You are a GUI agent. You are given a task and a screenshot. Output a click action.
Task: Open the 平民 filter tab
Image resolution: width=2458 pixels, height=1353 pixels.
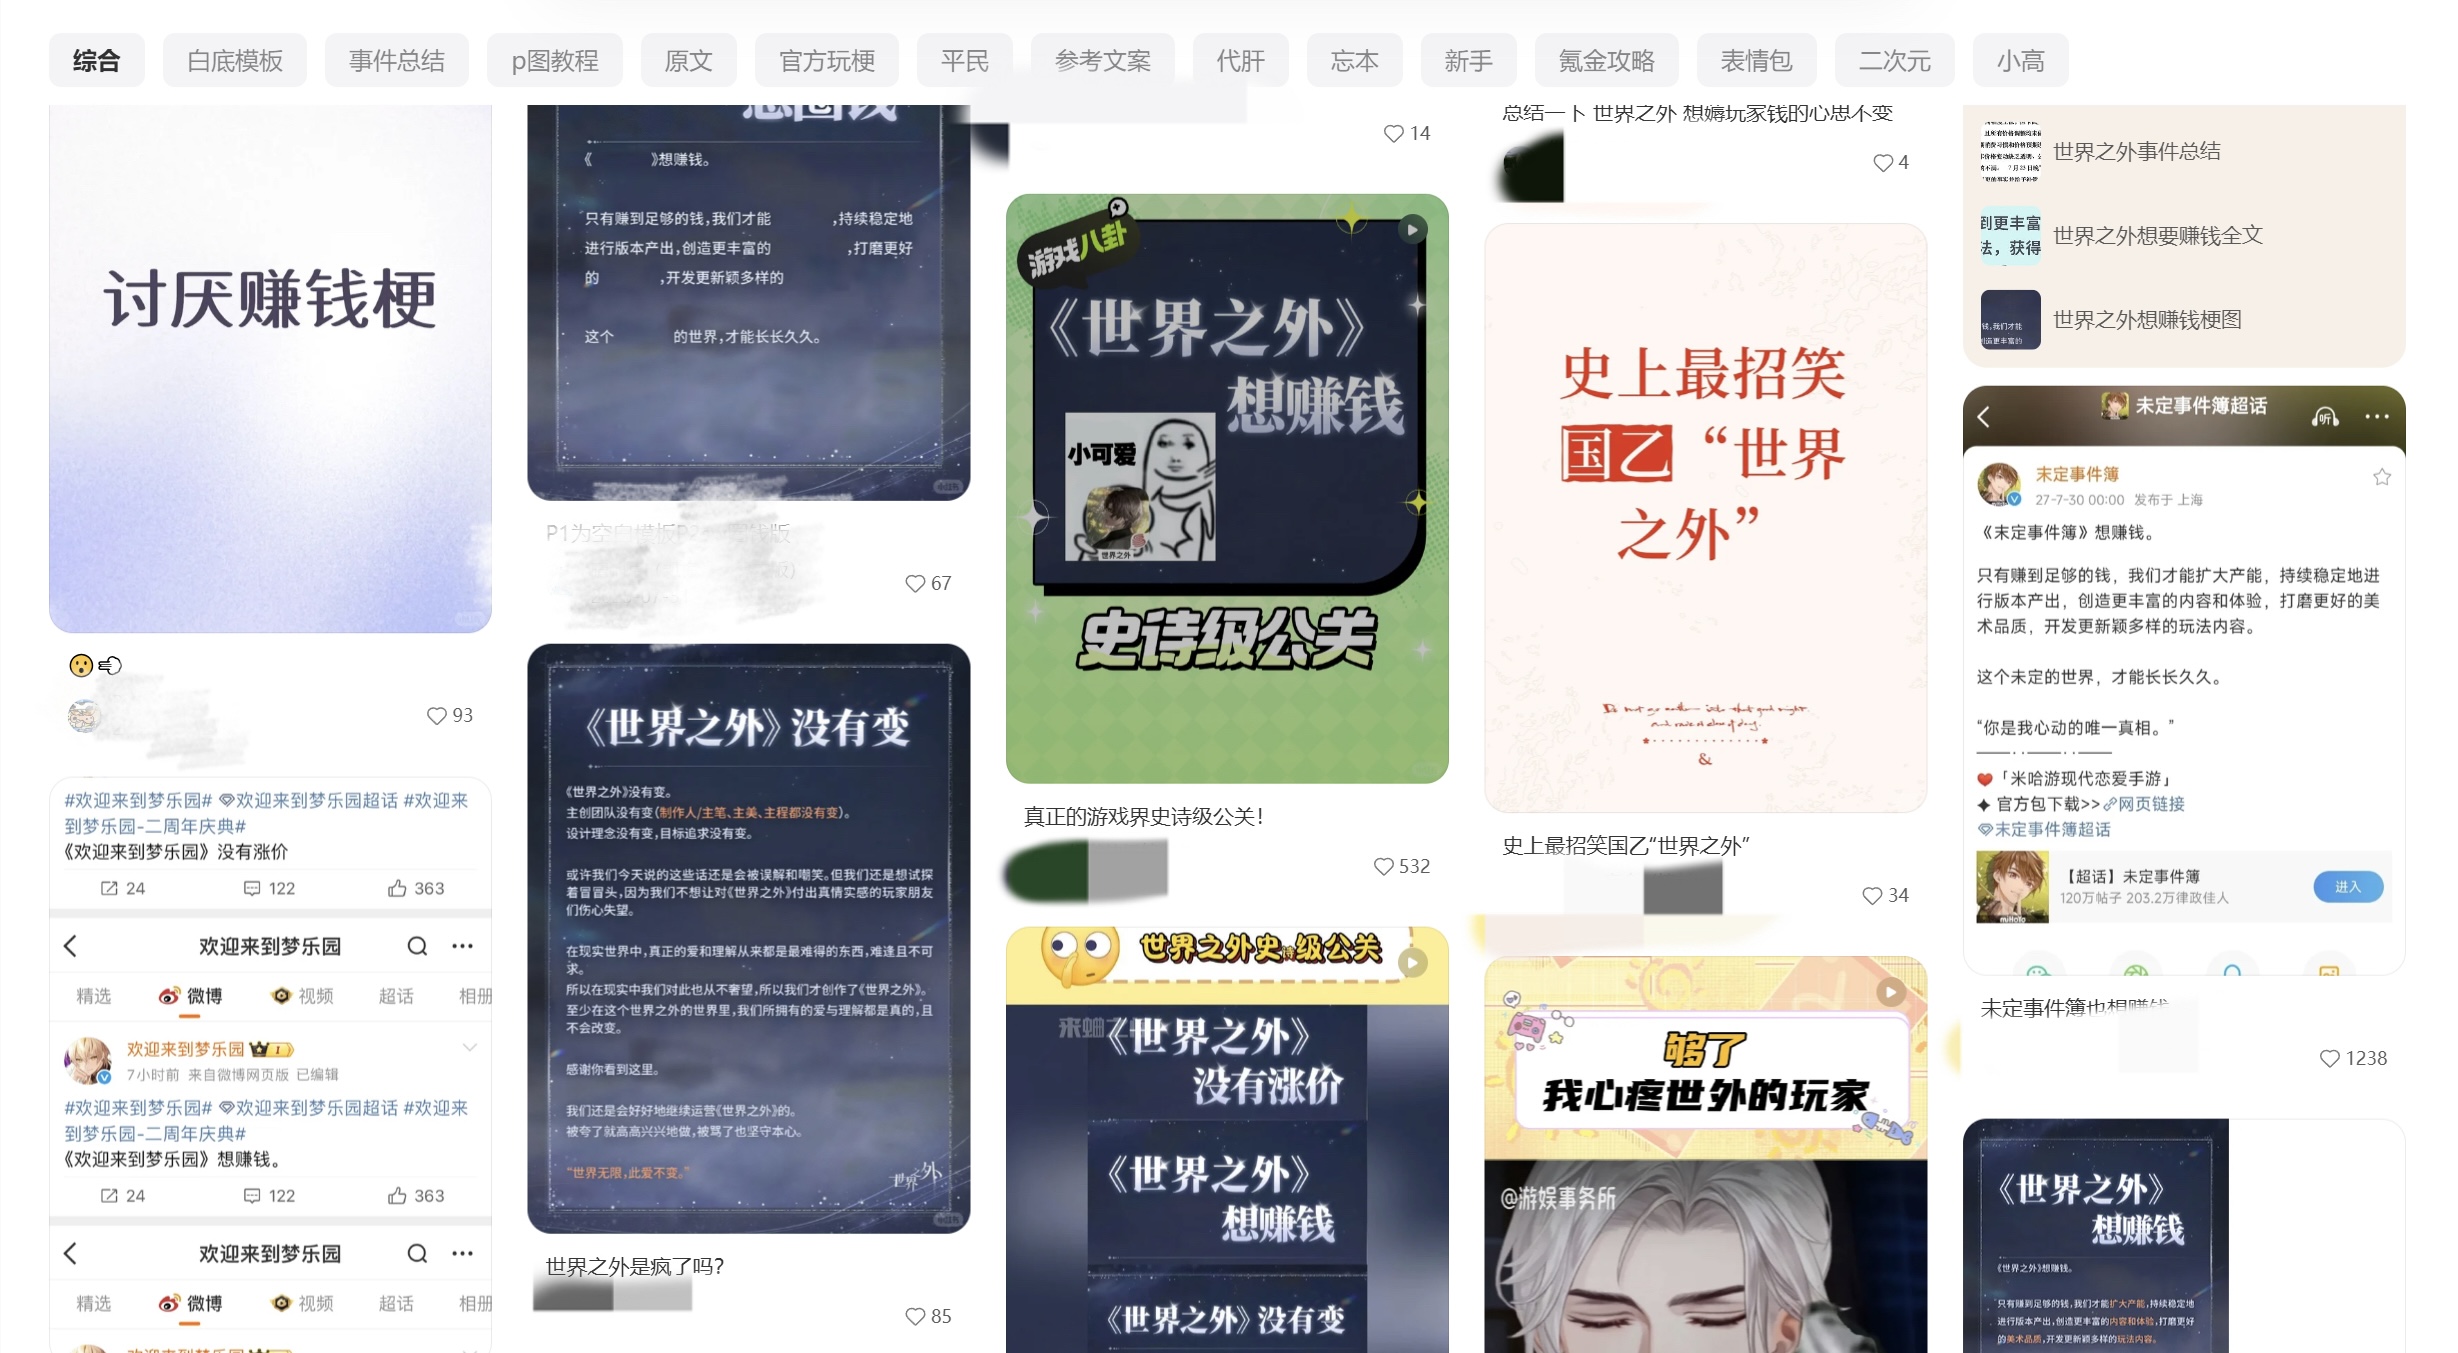(x=965, y=61)
